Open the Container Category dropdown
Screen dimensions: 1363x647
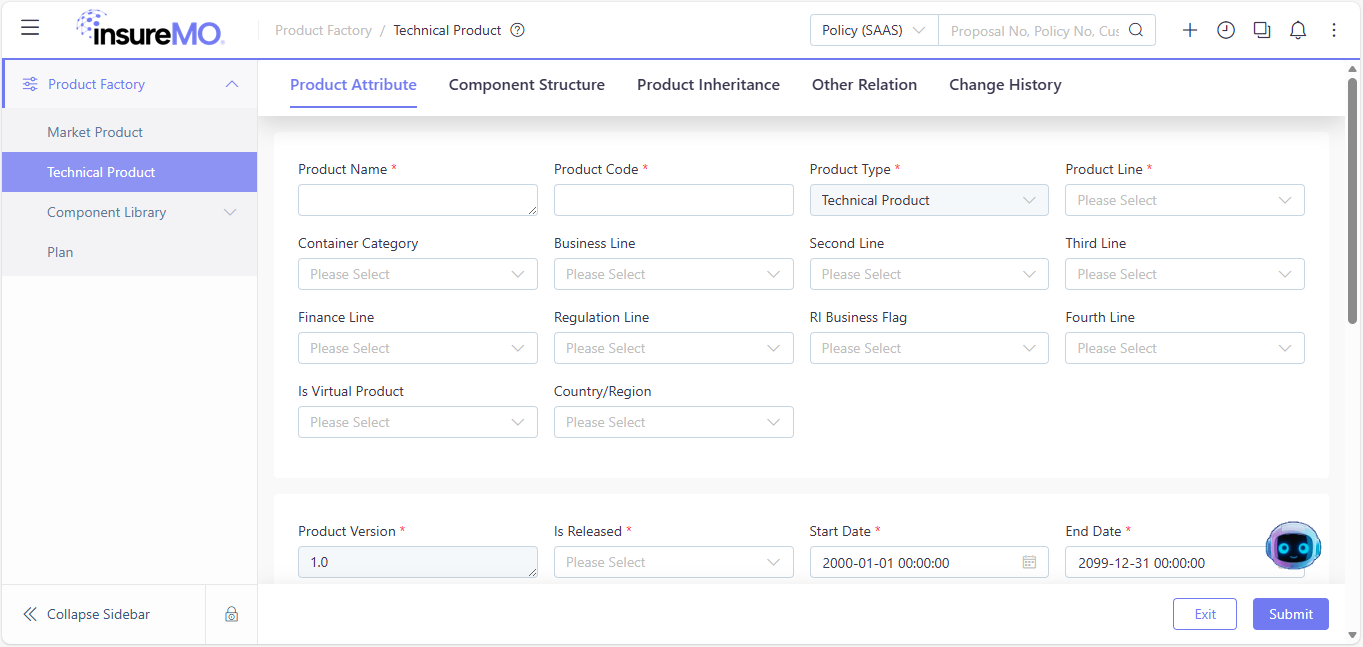click(x=418, y=274)
